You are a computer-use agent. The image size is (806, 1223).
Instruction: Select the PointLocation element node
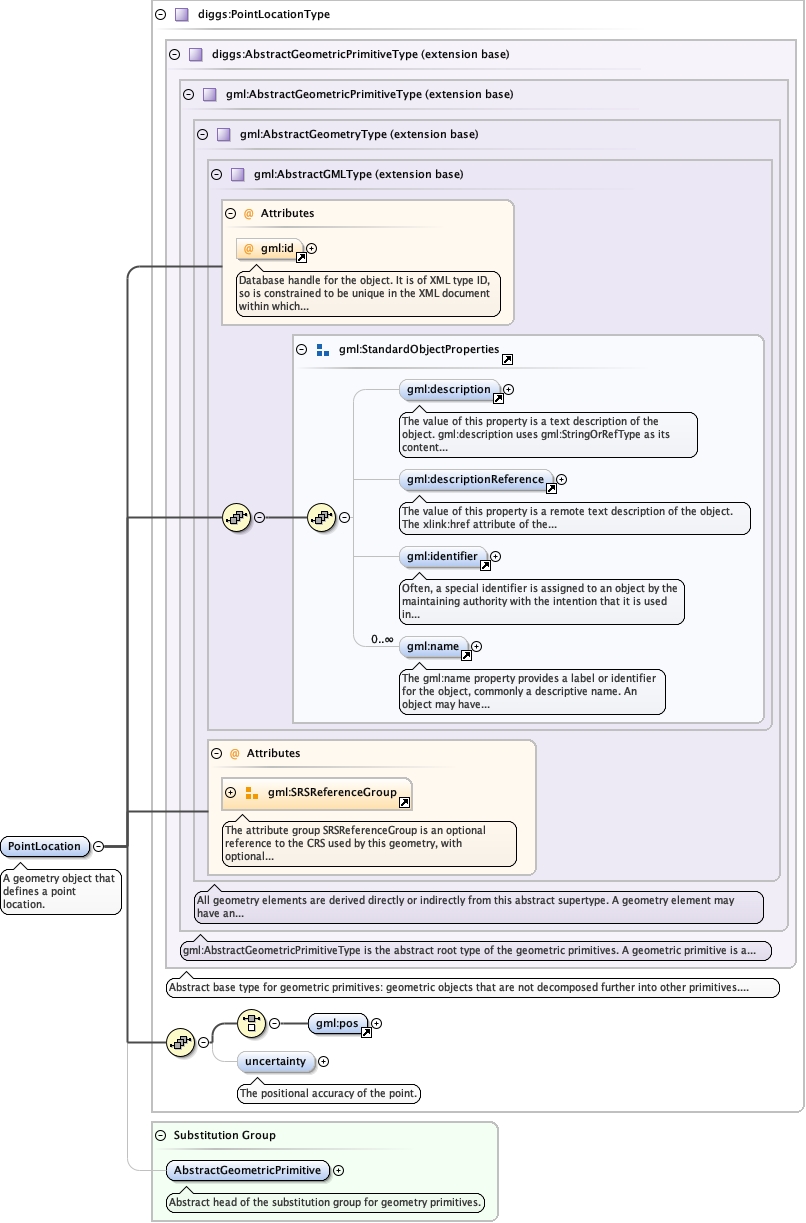pos(45,846)
